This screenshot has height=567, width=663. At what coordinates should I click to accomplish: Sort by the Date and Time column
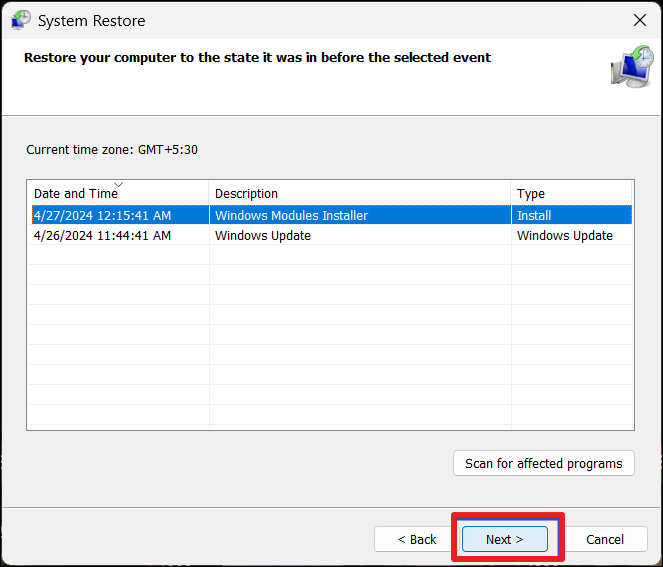point(75,194)
